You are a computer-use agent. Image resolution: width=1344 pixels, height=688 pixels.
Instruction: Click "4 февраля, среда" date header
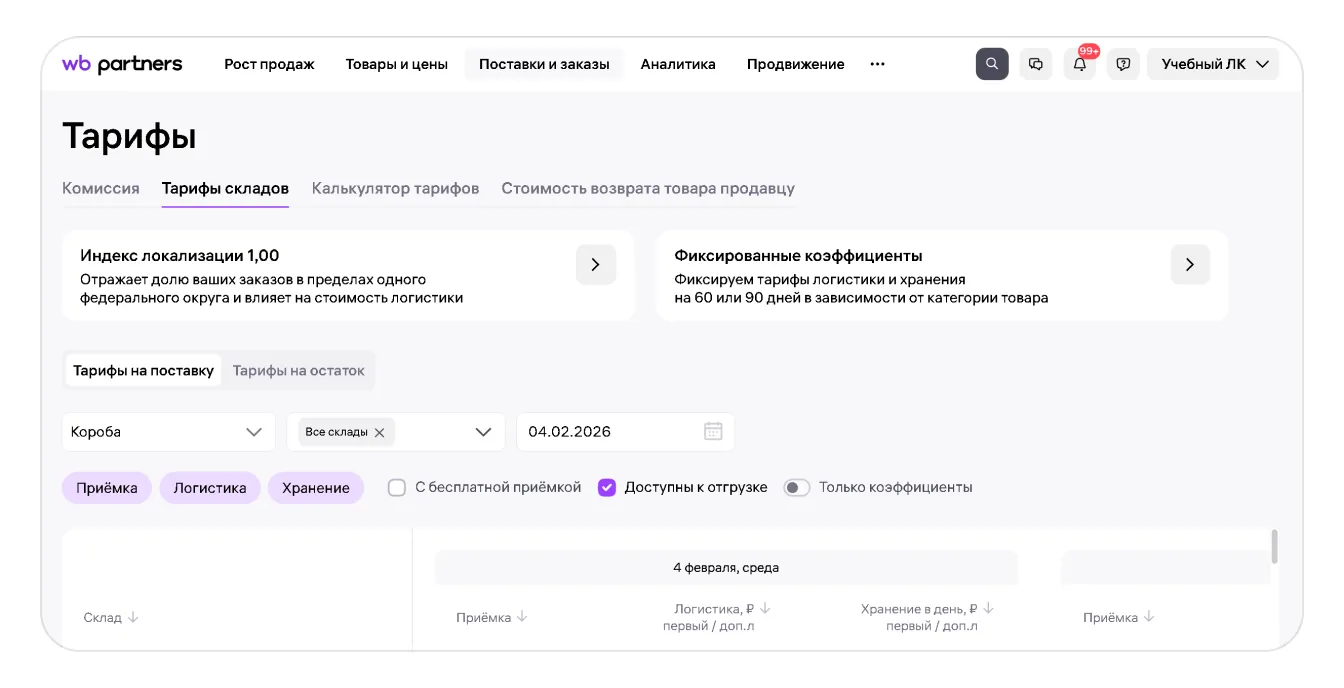pyautogui.click(x=726, y=567)
